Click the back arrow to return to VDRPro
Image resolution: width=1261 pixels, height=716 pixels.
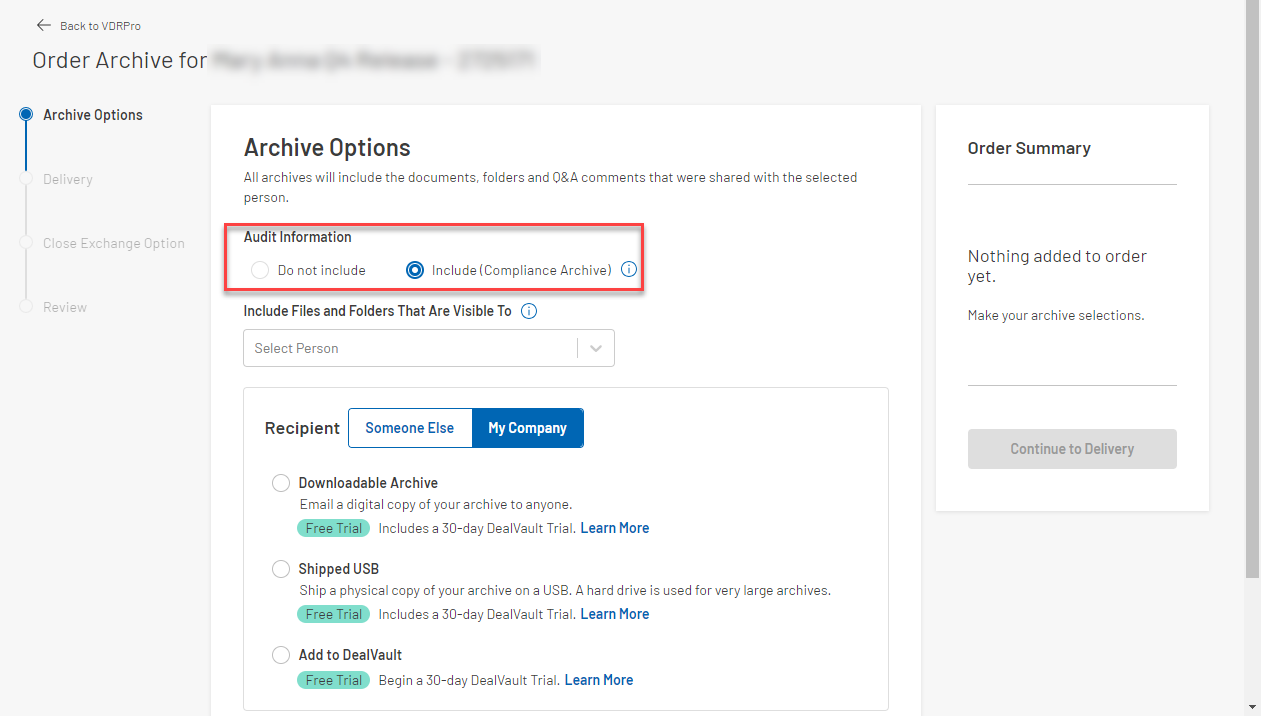pyautogui.click(x=43, y=25)
